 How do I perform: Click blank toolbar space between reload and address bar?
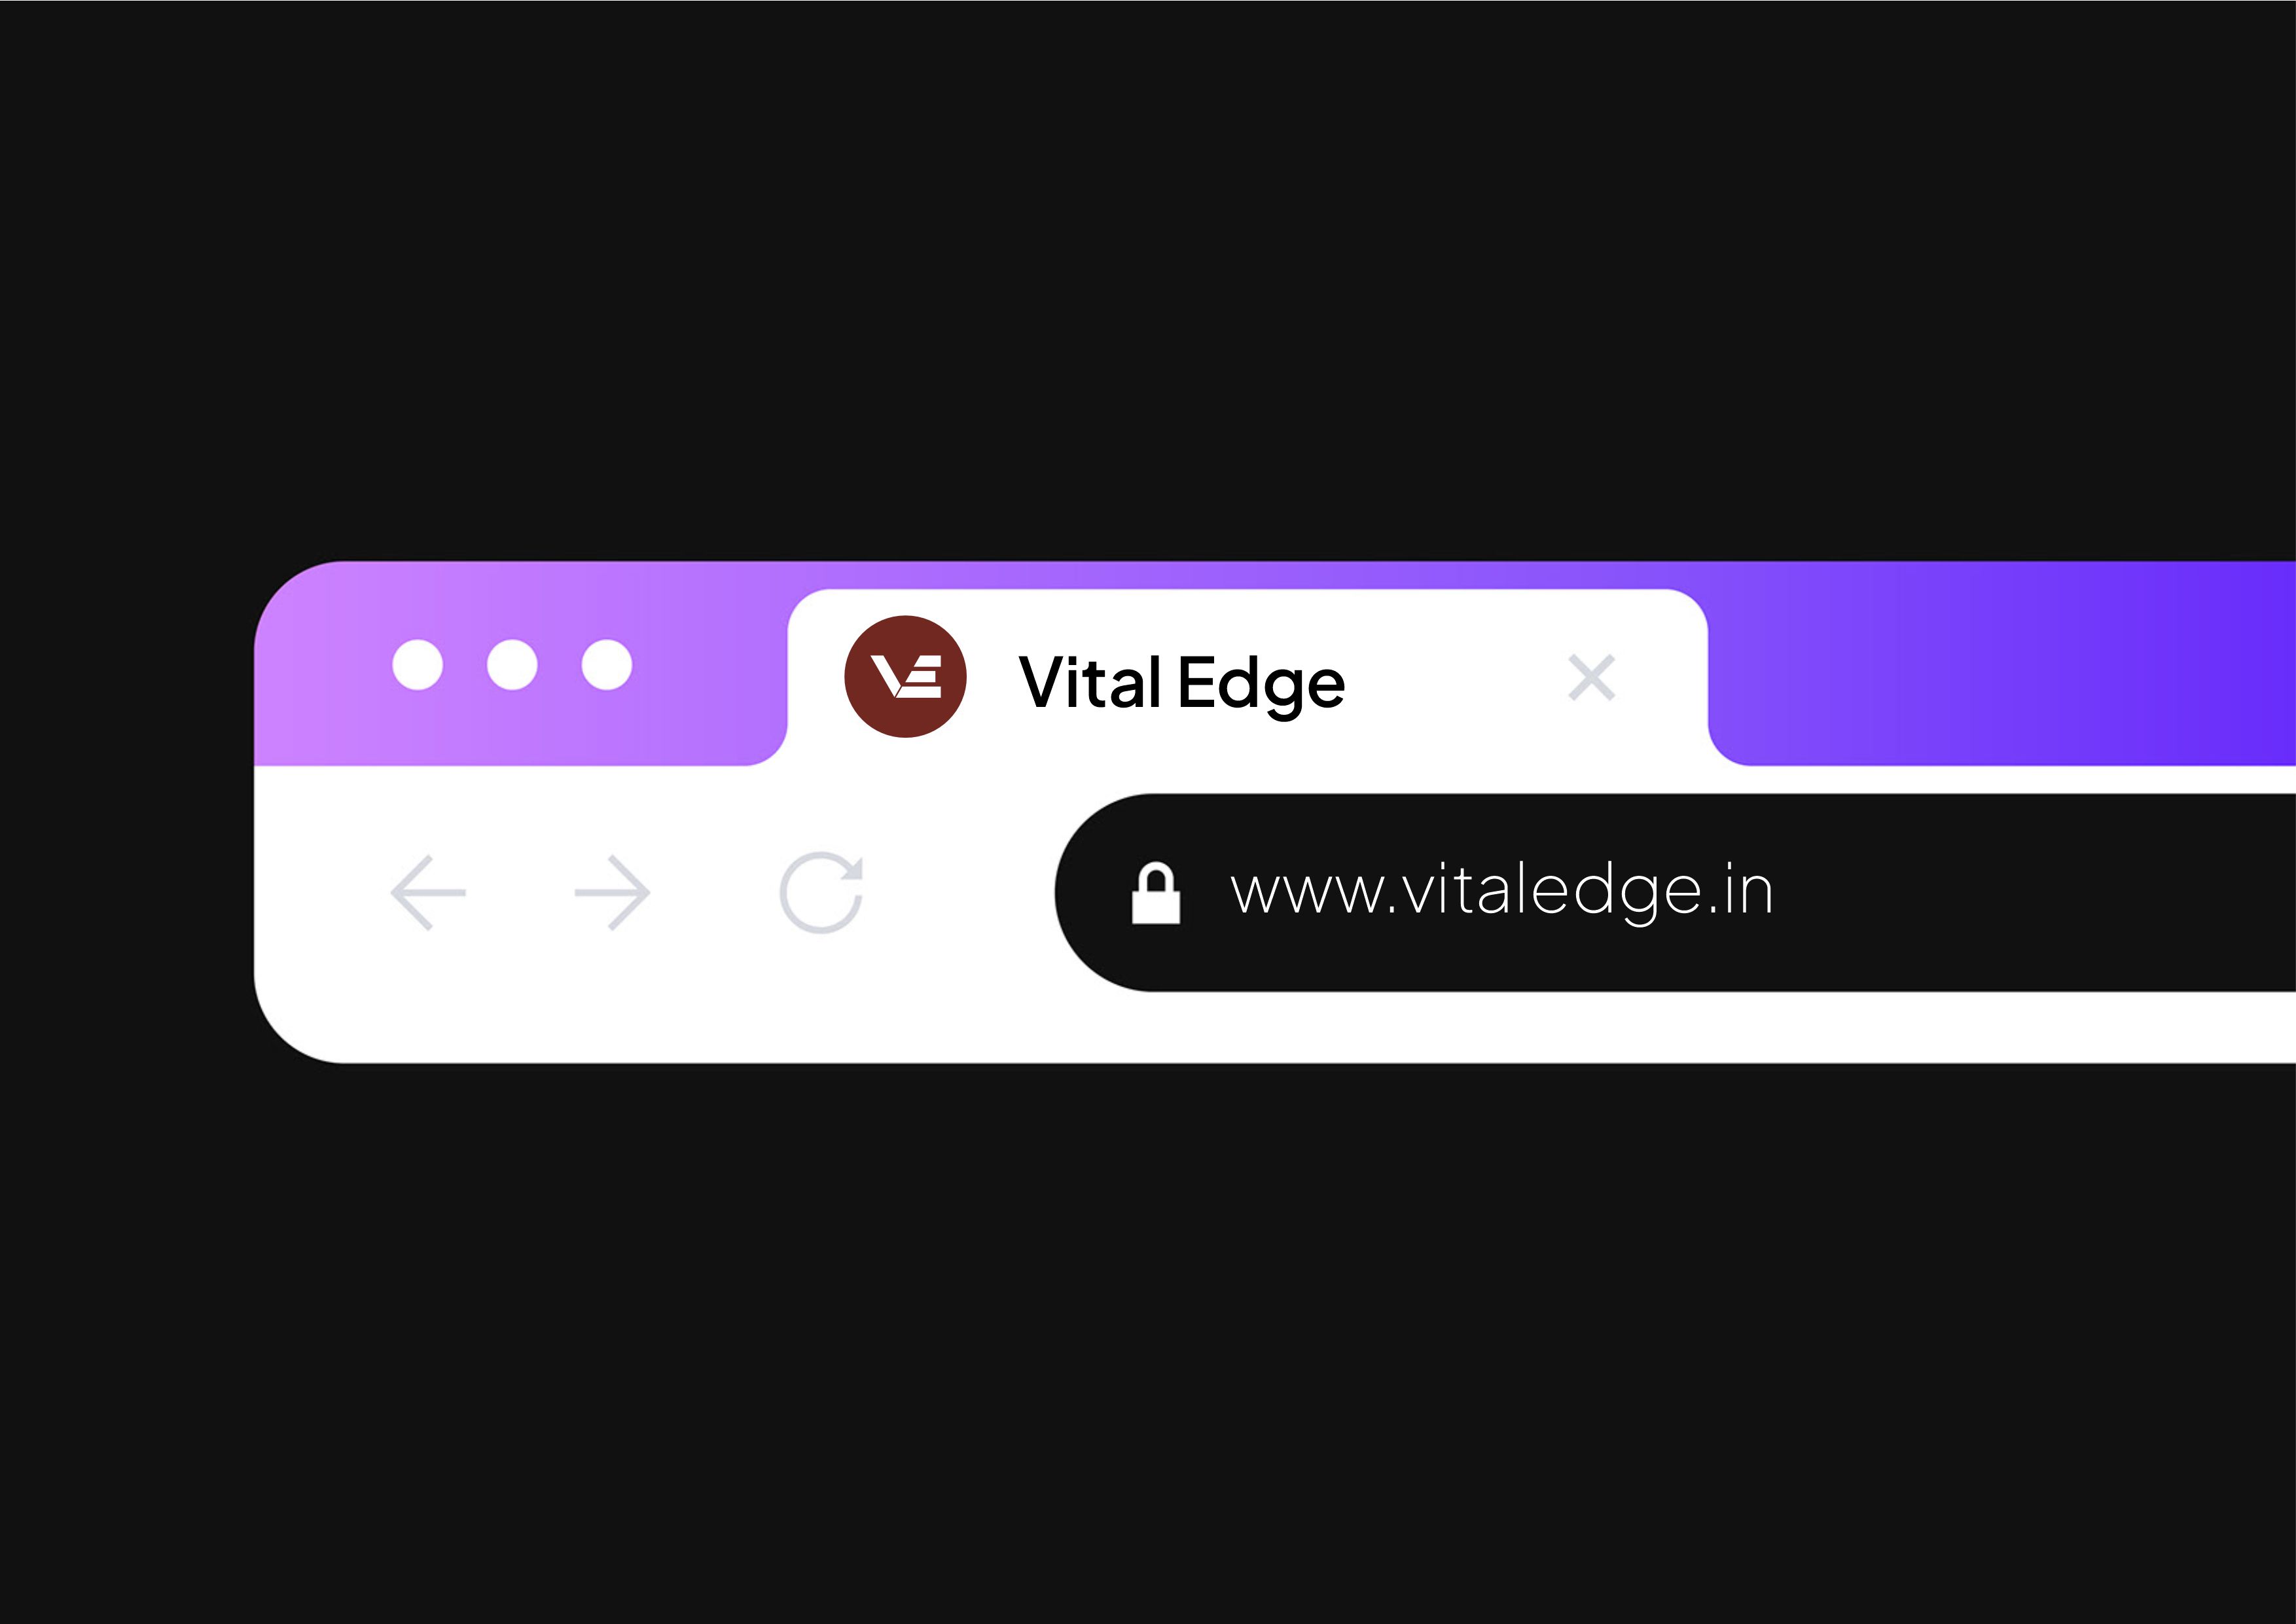pyautogui.click(x=960, y=893)
